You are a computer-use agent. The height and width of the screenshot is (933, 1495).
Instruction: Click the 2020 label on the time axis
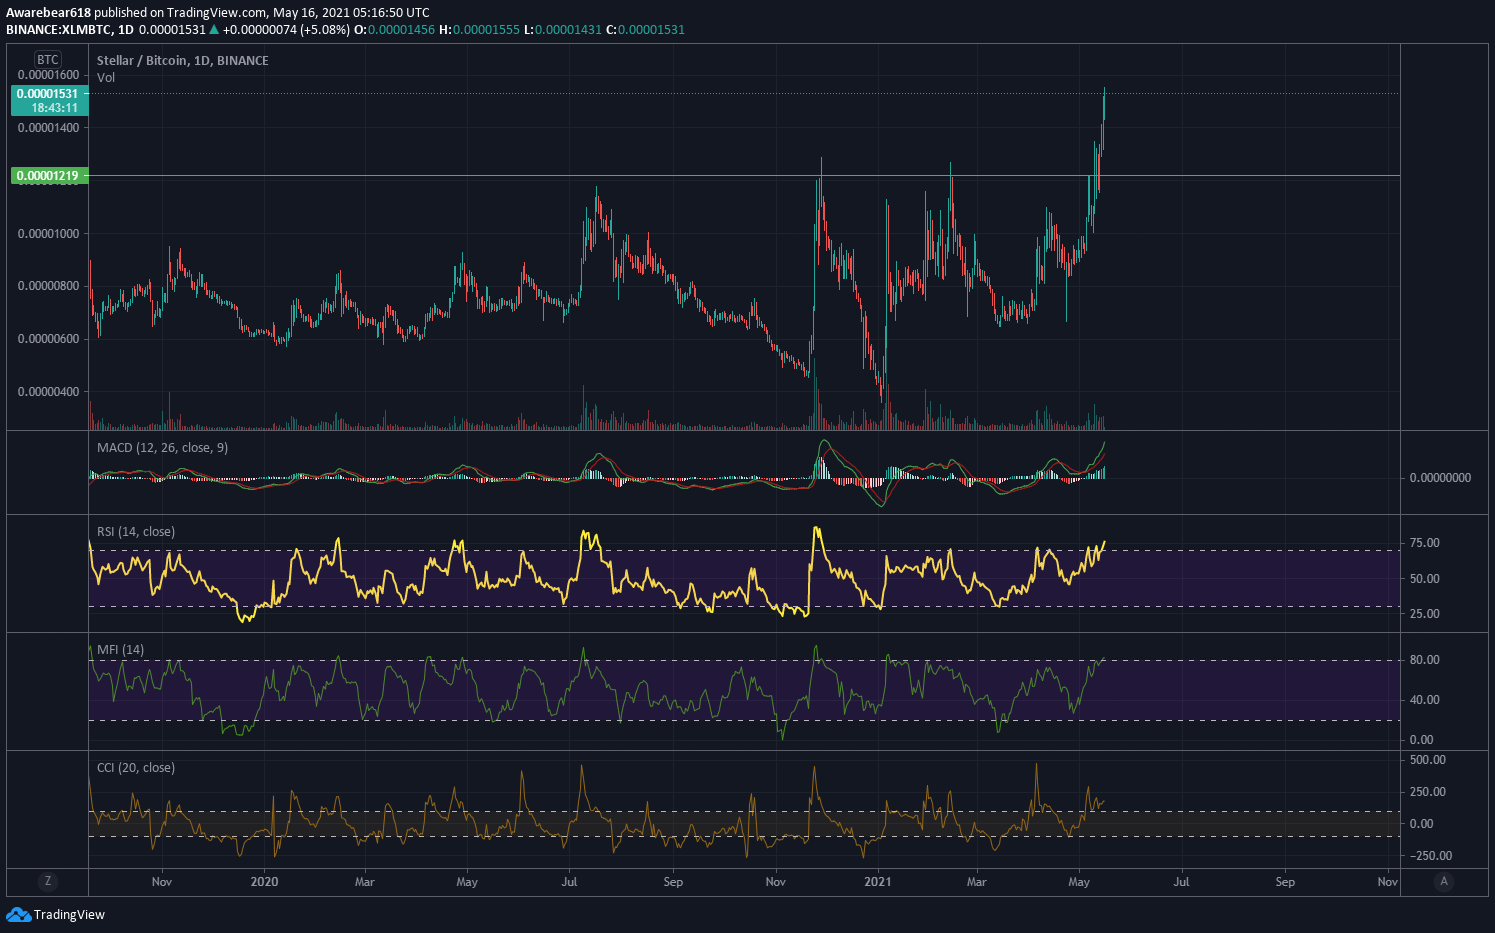[x=264, y=882]
